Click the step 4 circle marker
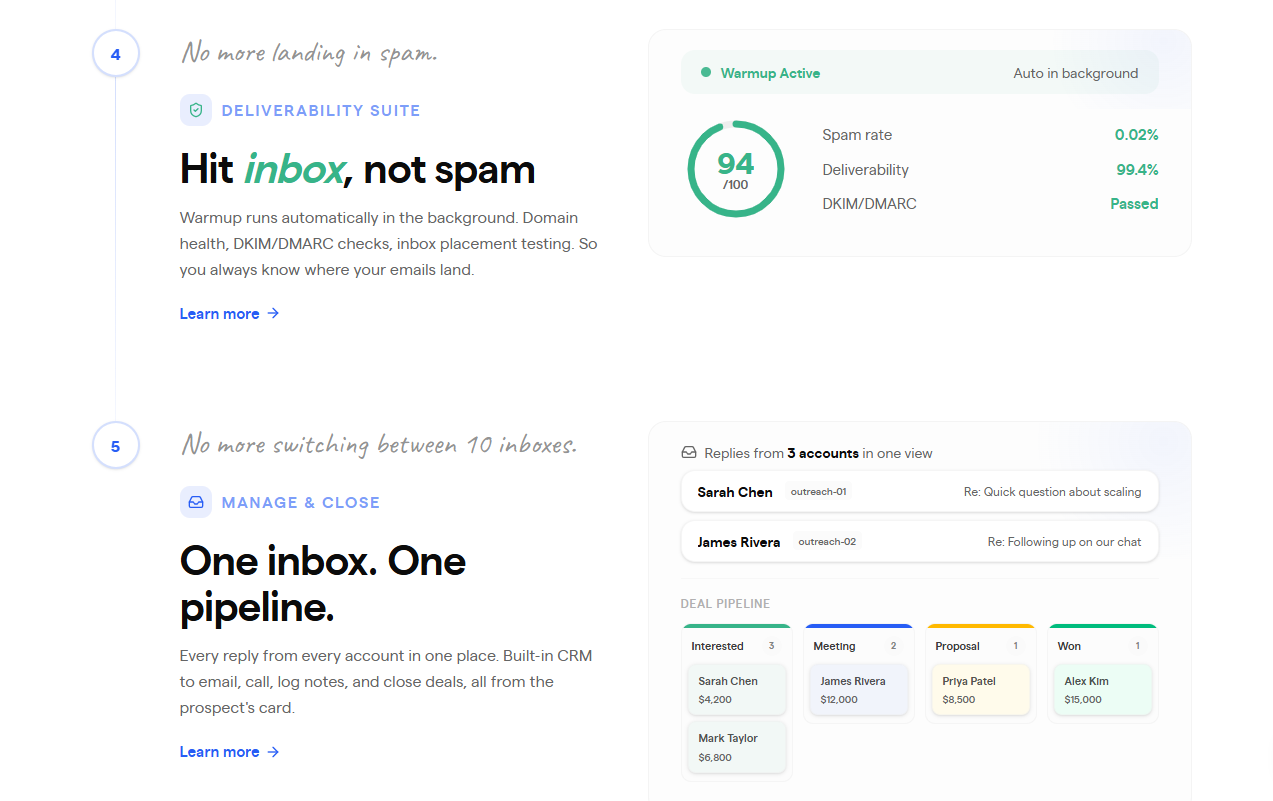 [115, 54]
